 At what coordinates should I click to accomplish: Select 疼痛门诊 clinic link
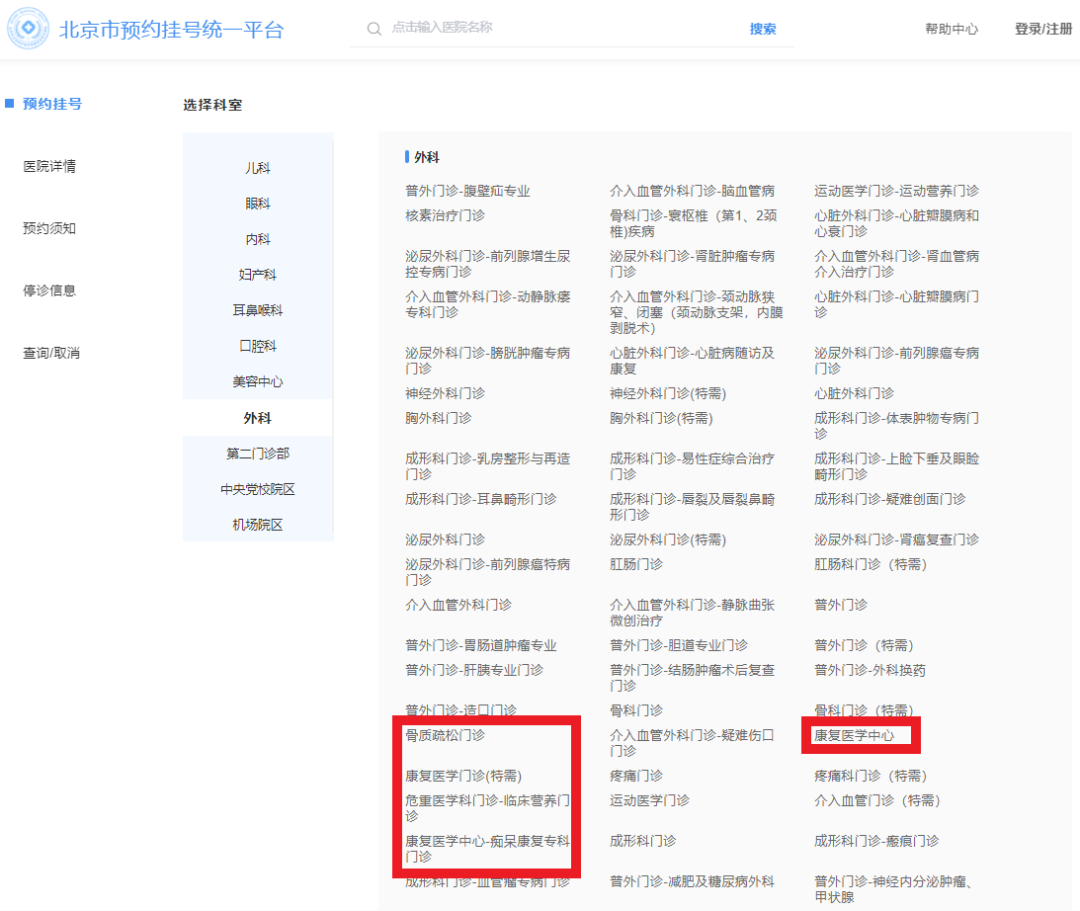click(x=636, y=776)
